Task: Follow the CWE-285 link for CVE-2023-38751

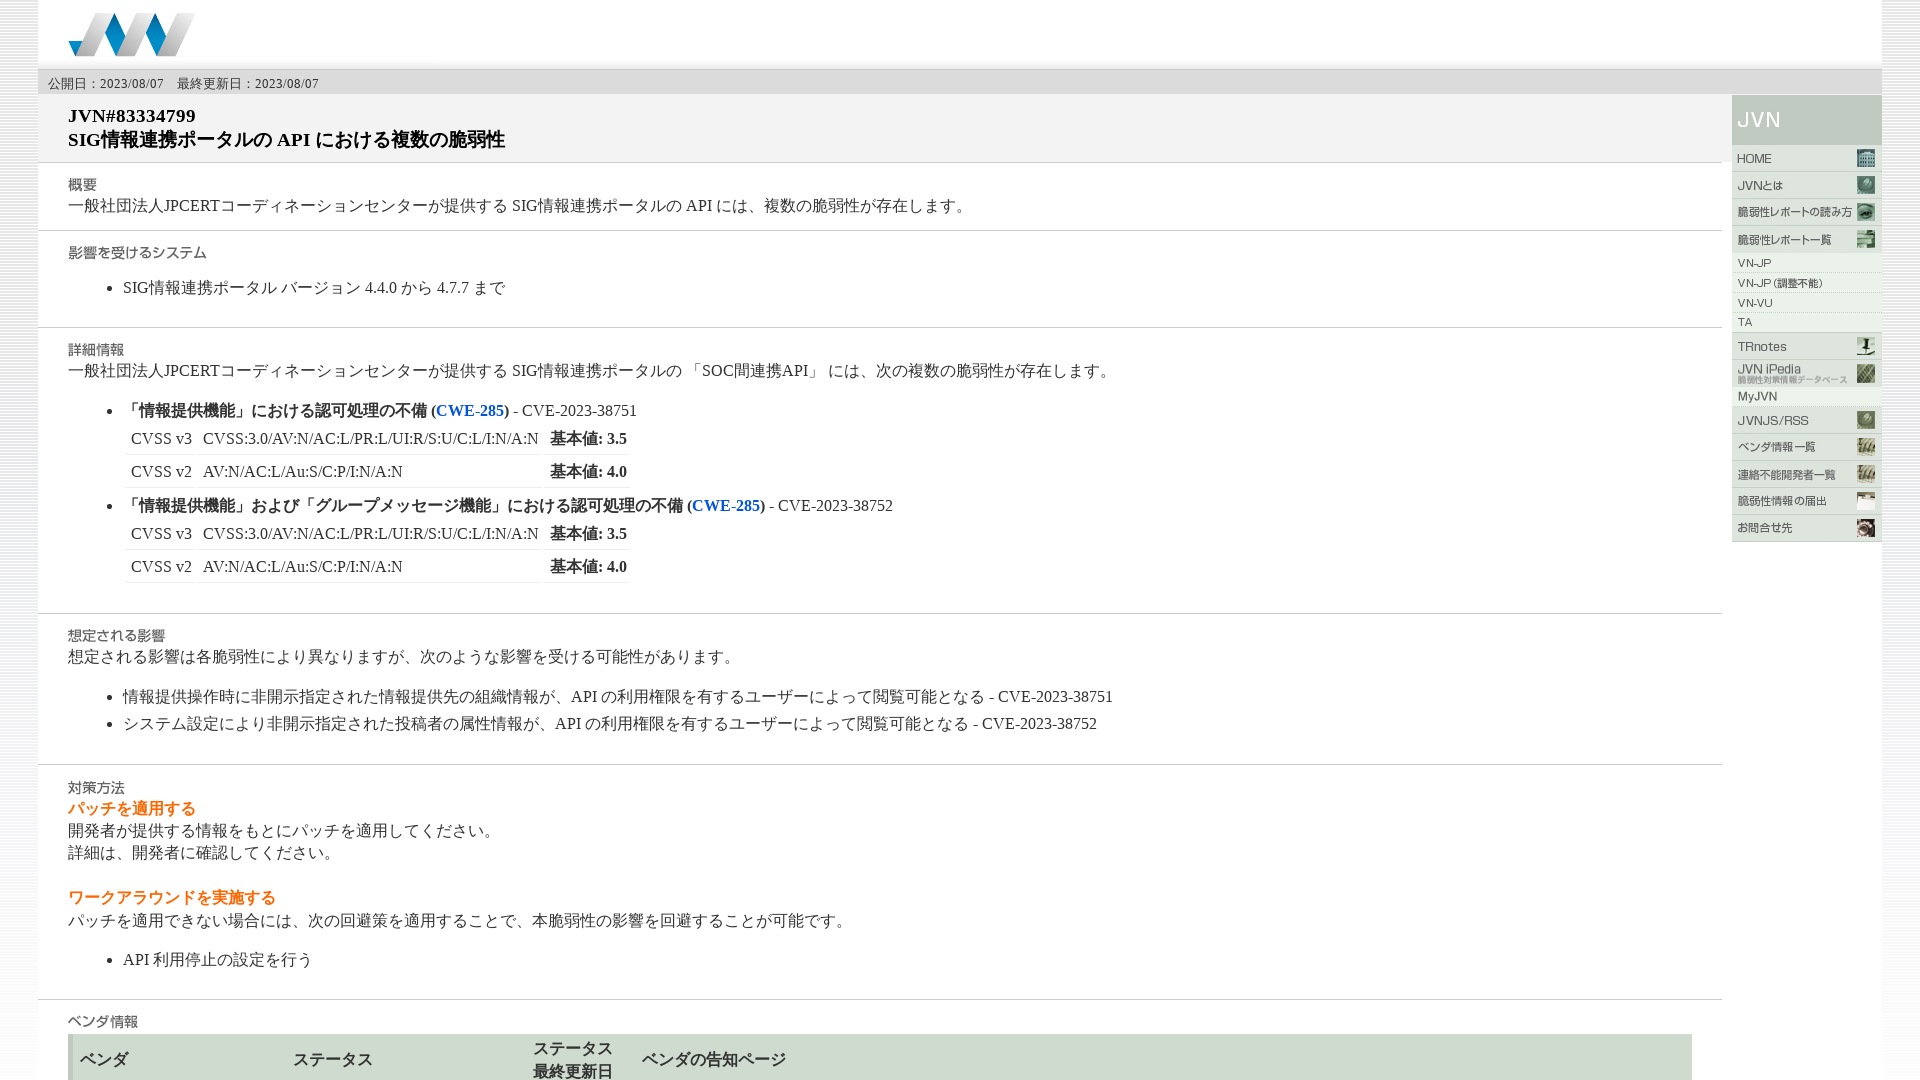Action: 470,411
